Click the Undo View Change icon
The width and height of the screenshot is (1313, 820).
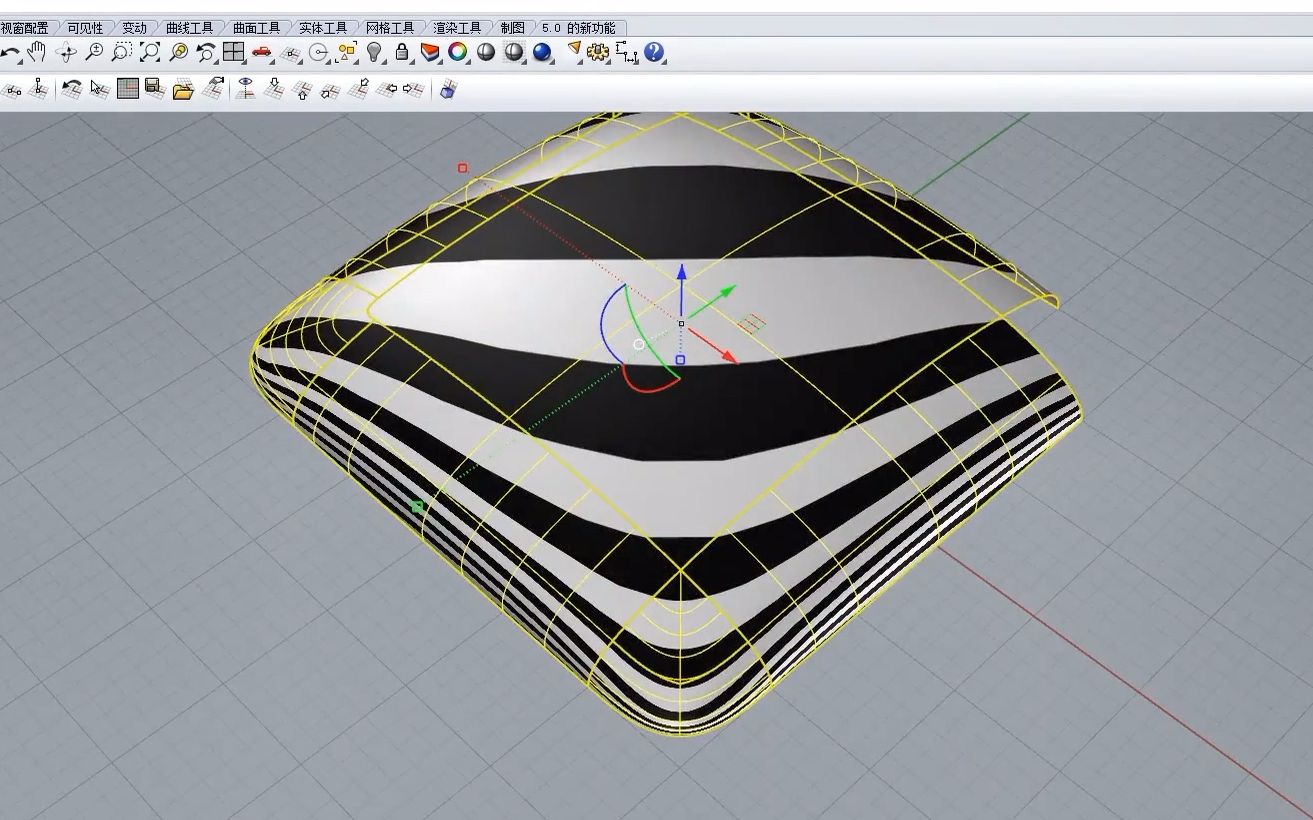[206, 52]
